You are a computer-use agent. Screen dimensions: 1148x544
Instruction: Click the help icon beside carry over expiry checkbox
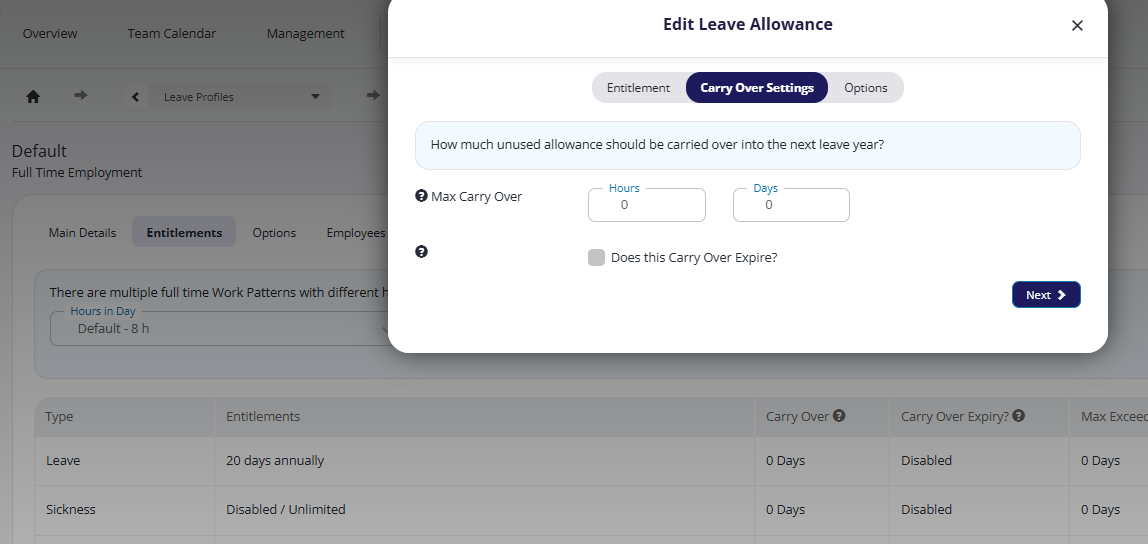point(421,252)
